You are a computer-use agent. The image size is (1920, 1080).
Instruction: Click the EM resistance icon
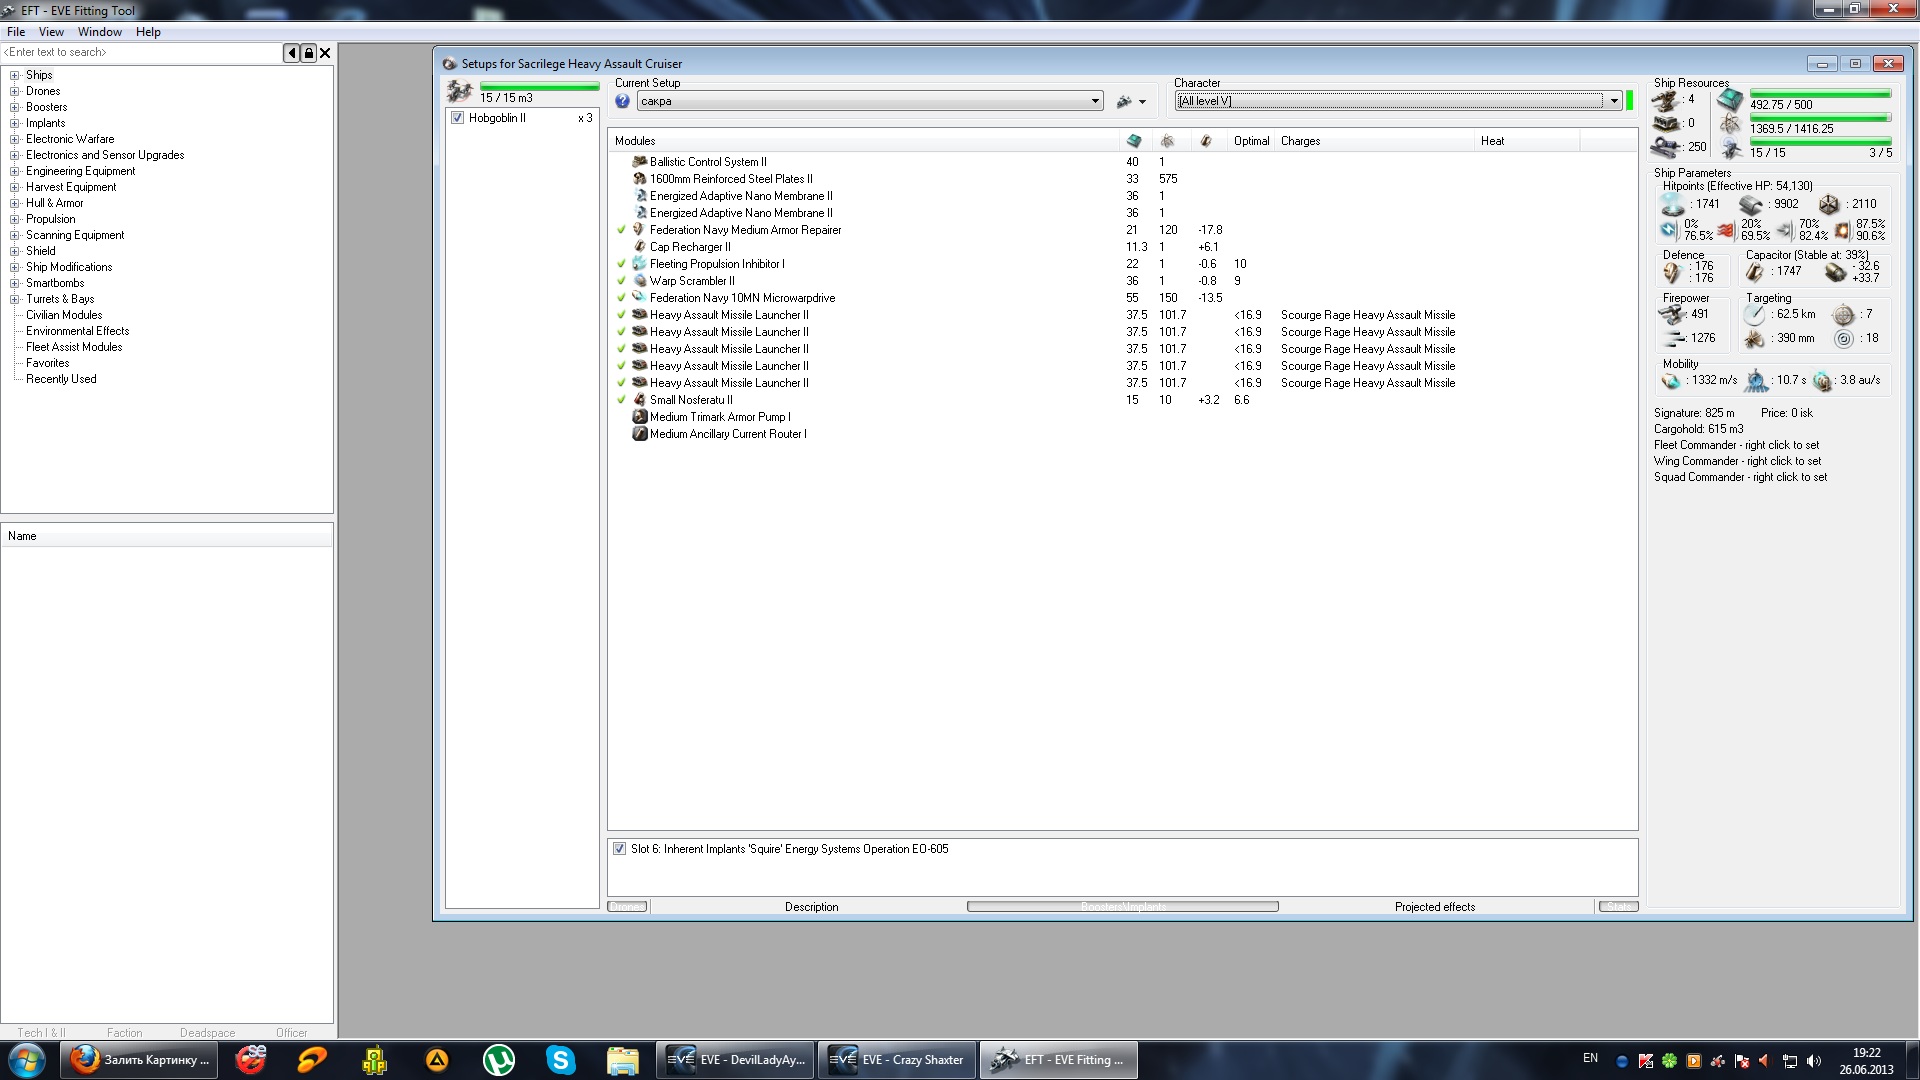[1668, 230]
